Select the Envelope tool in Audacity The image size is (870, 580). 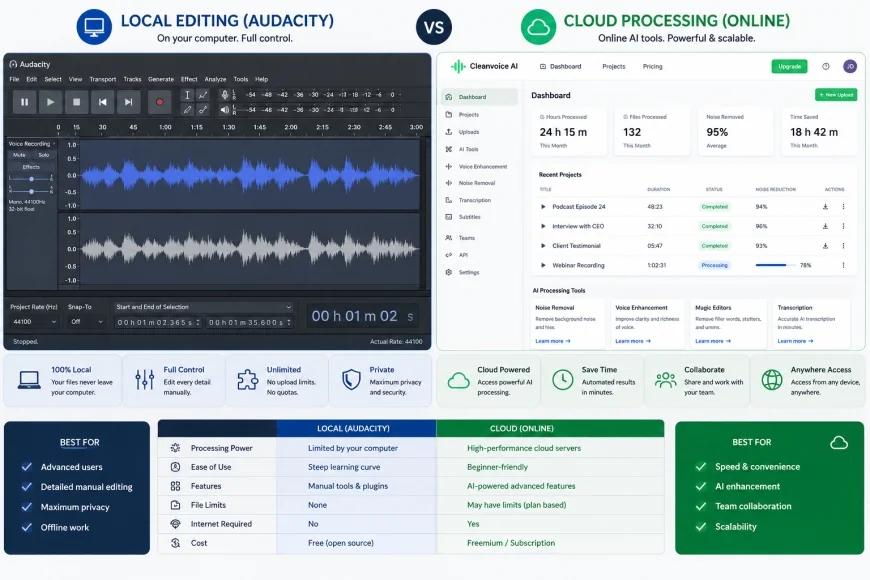coord(203,95)
